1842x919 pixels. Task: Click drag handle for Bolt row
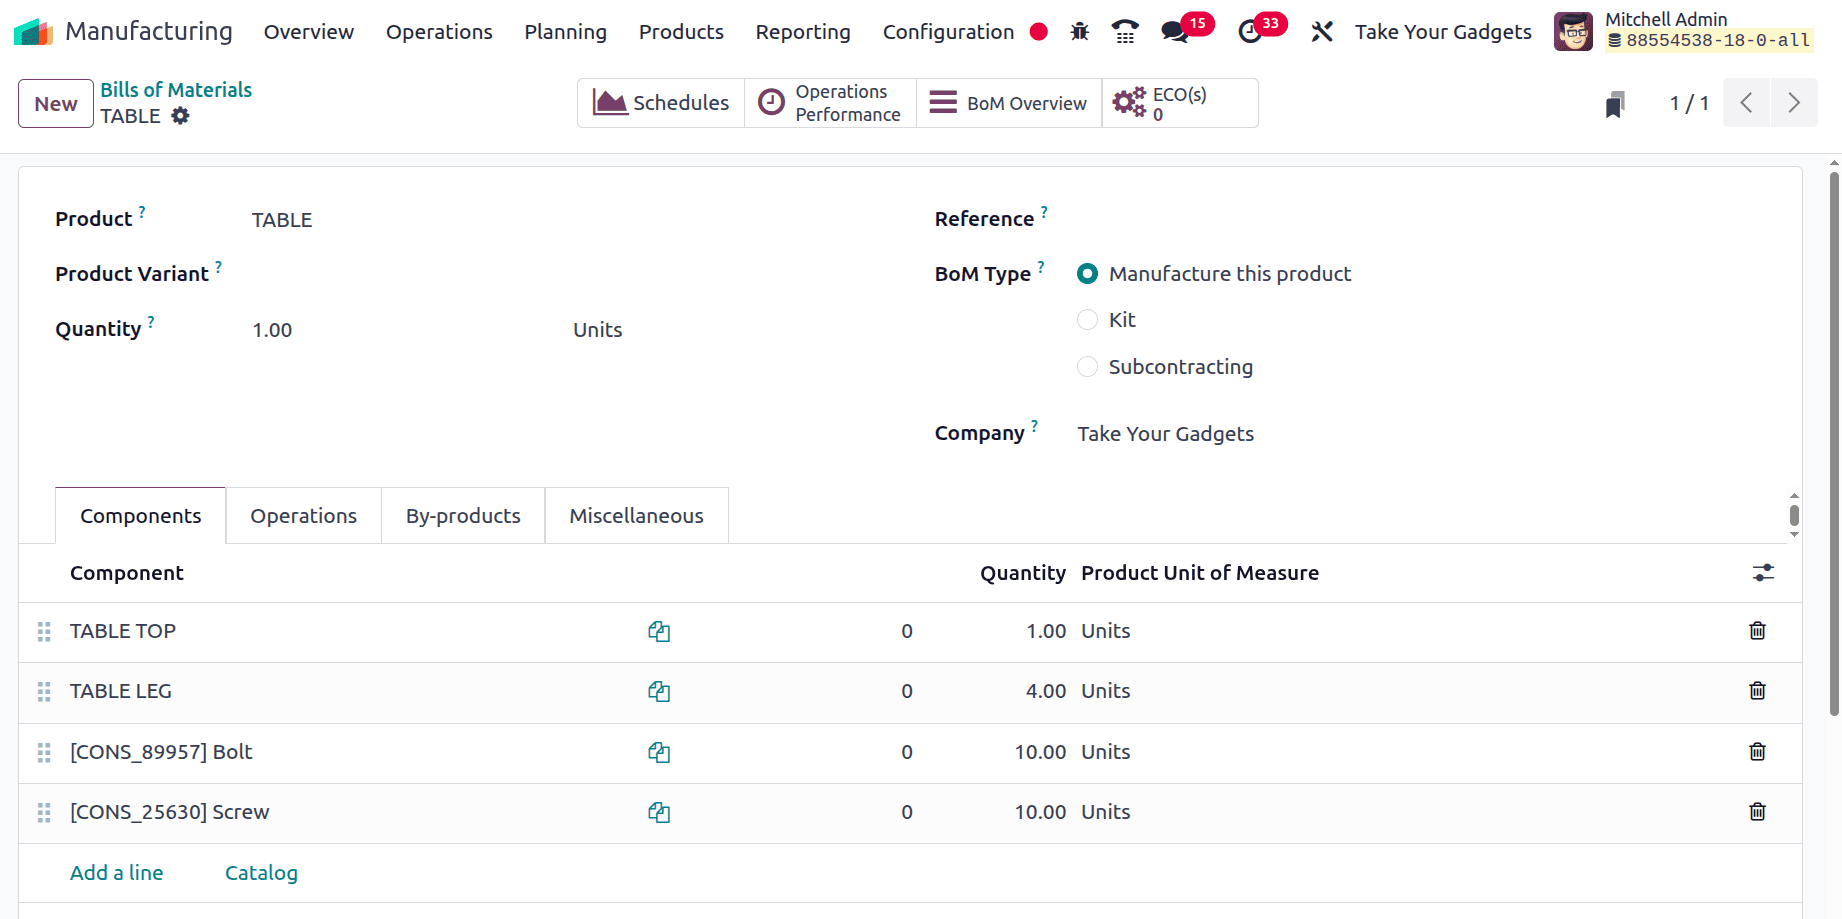coord(44,752)
